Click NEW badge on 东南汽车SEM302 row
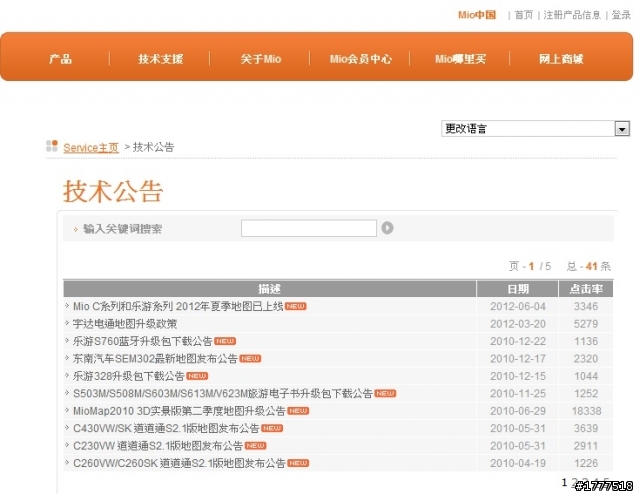This screenshot has width=640, height=494. point(250,358)
